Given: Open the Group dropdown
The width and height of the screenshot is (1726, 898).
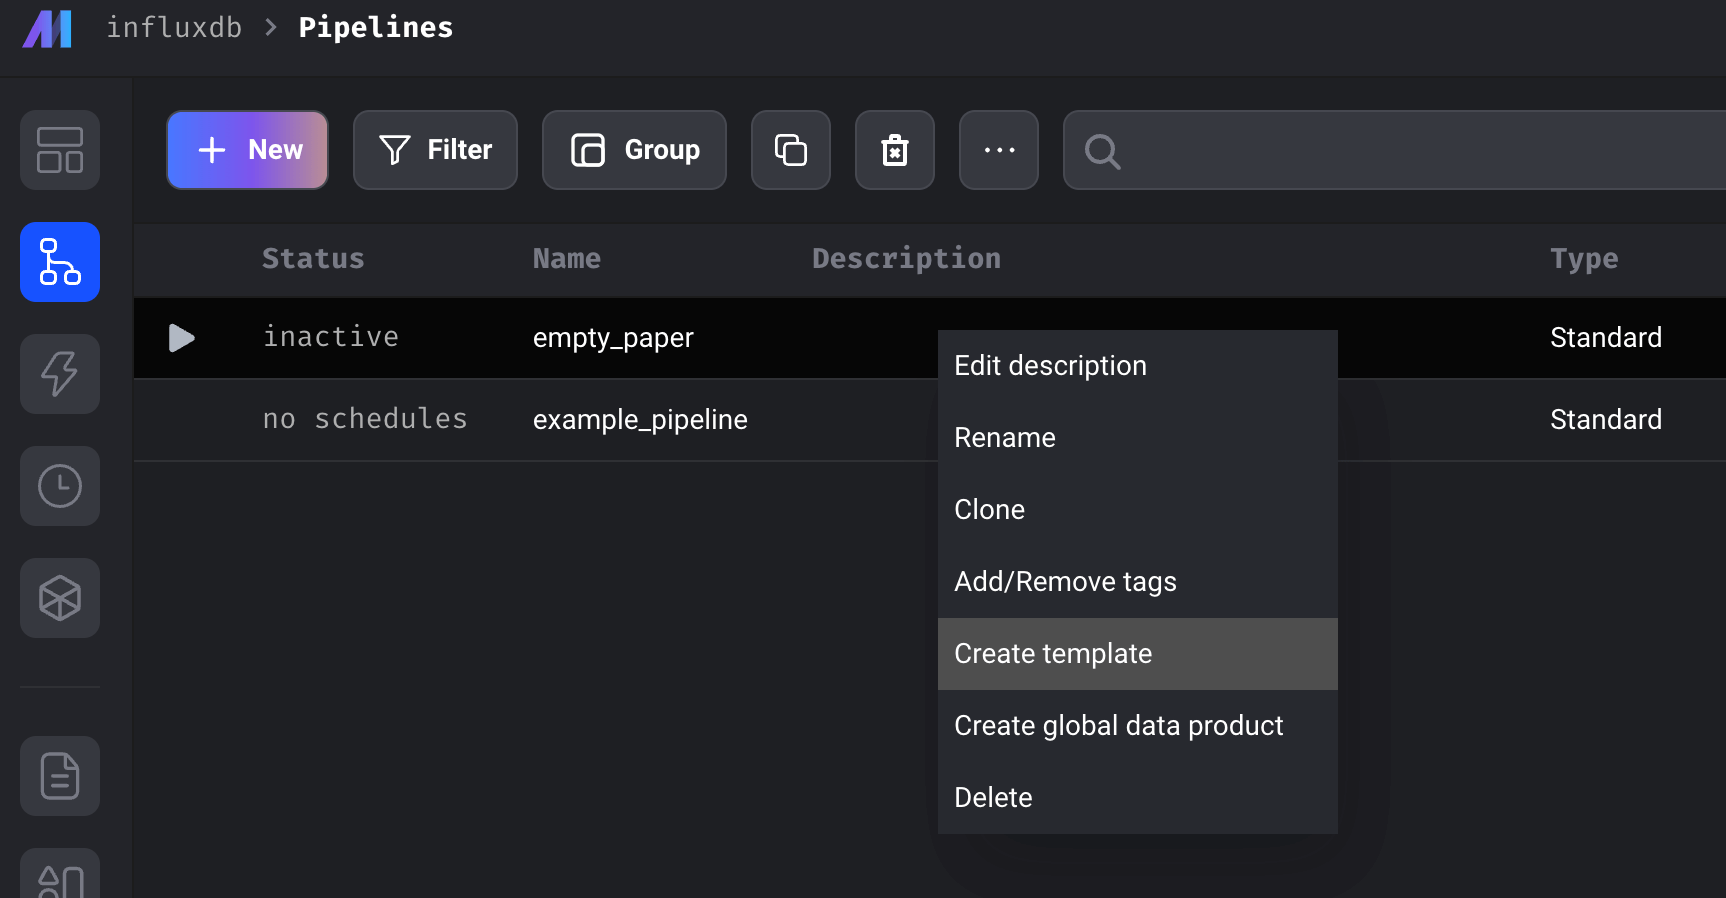Looking at the screenshot, I should pos(634,150).
